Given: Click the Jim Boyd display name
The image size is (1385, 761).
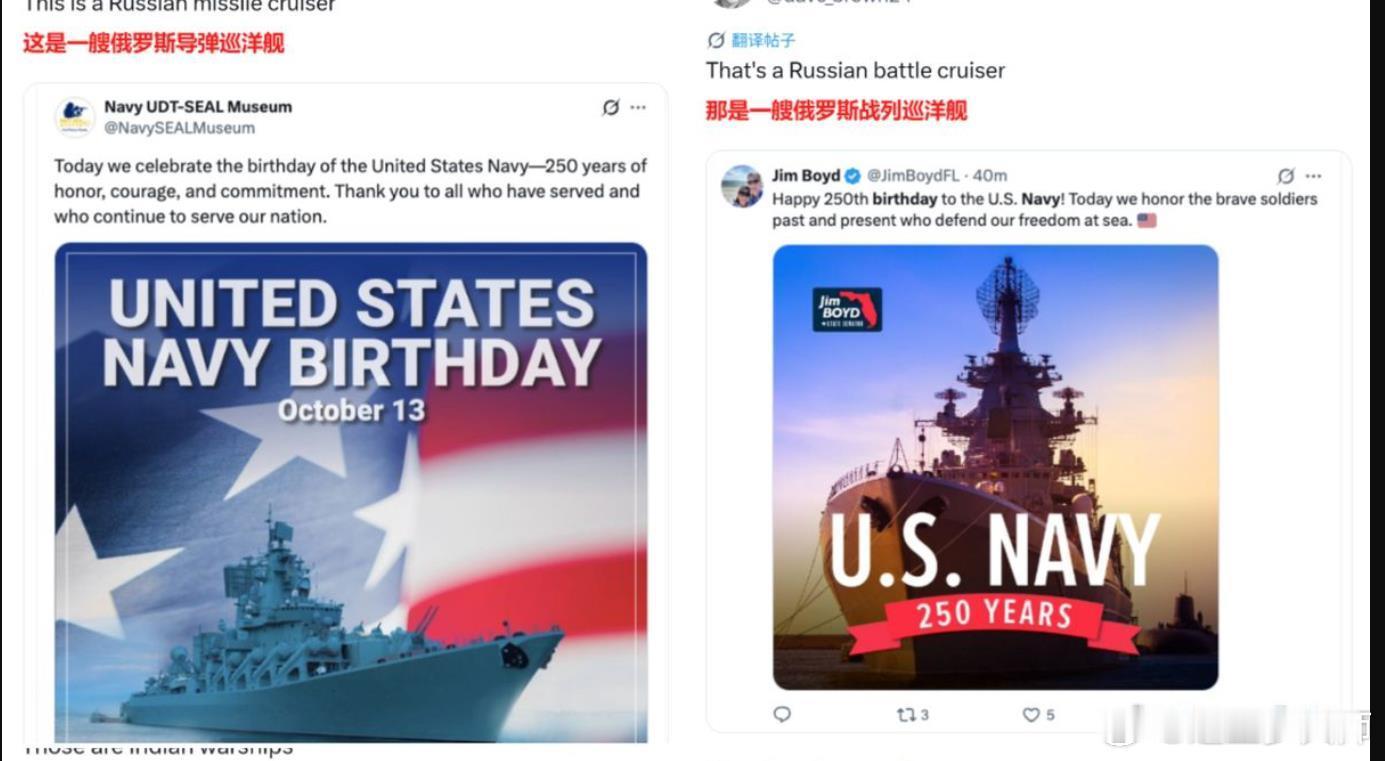Looking at the screenshot, I should pyautogui.click(x=806, y=176).
